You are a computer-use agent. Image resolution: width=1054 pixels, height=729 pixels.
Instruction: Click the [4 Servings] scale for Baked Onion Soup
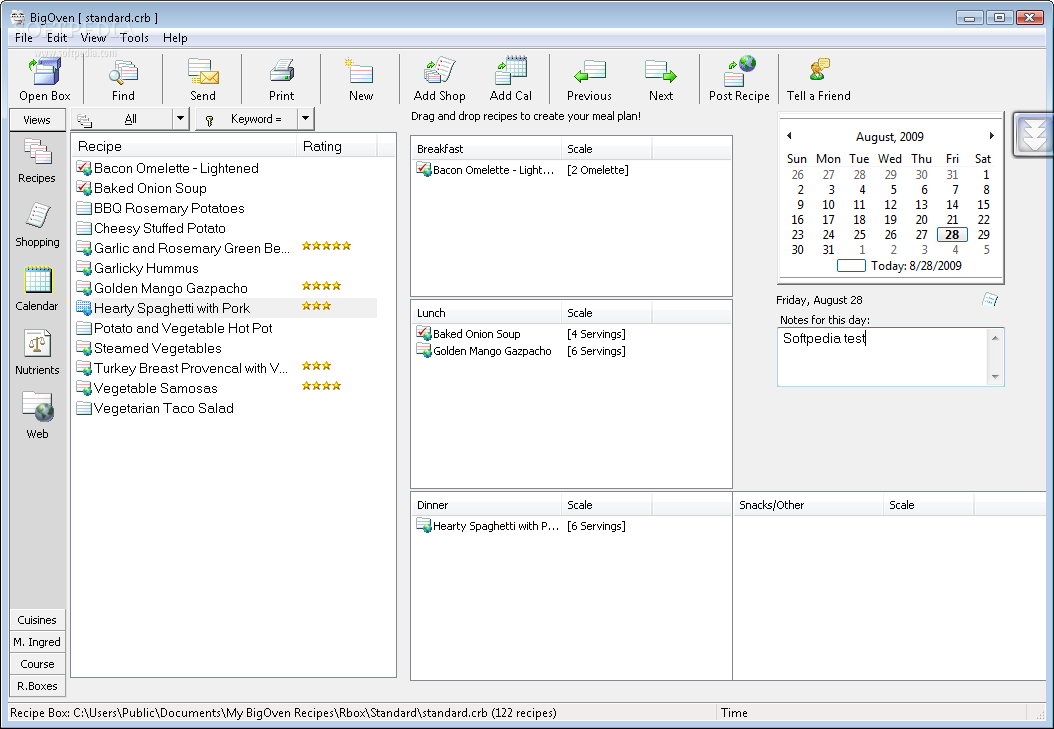tap(596, 333)
